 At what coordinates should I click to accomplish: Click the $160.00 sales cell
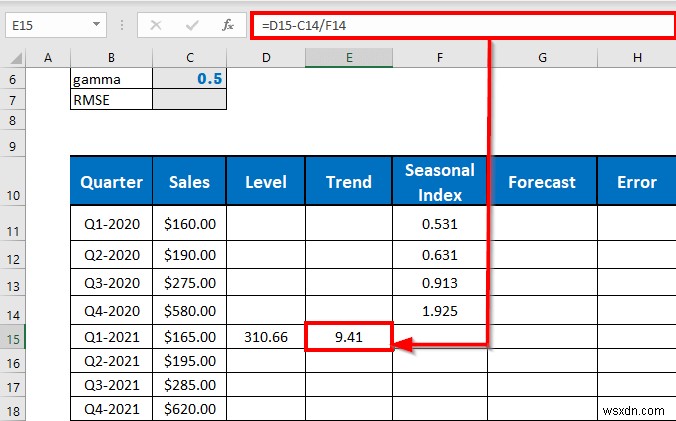click(x=190, y=223)
